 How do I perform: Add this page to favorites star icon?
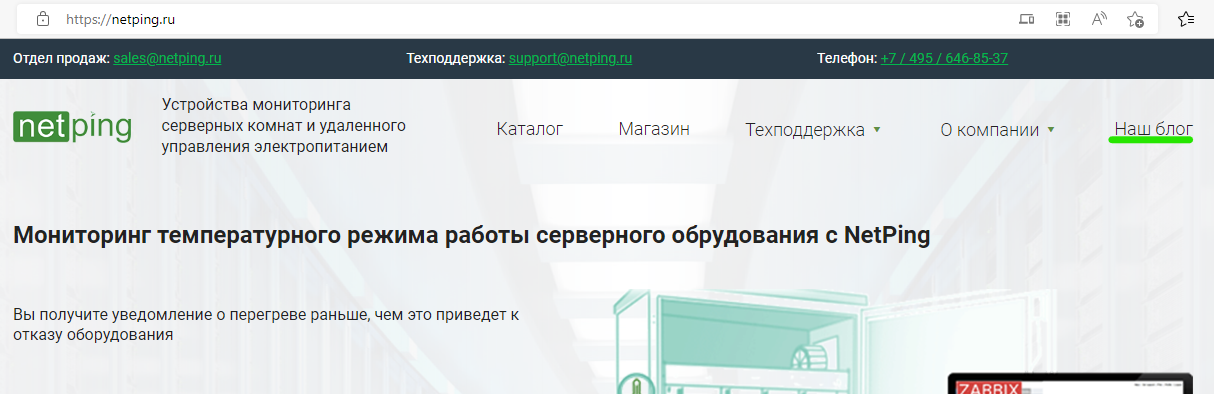[1135, 18]
